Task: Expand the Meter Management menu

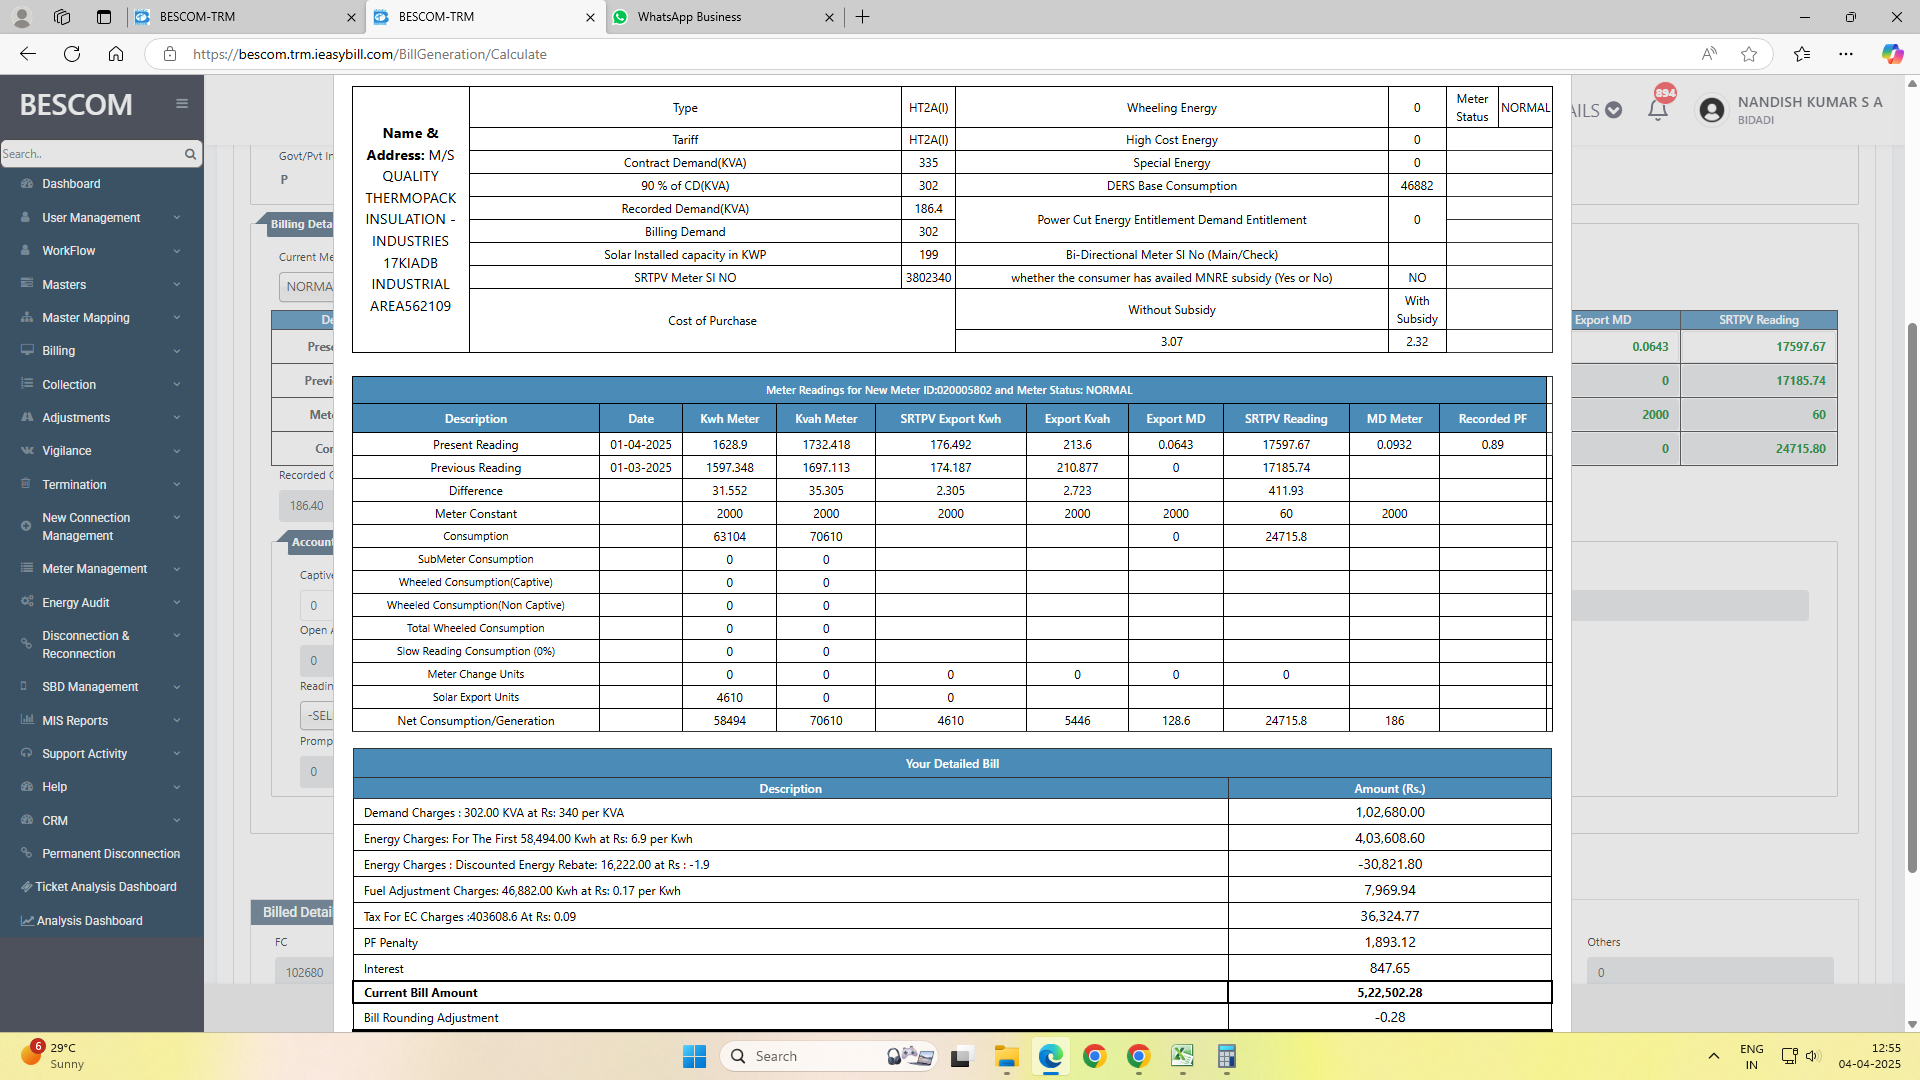Action: [102, 569]
